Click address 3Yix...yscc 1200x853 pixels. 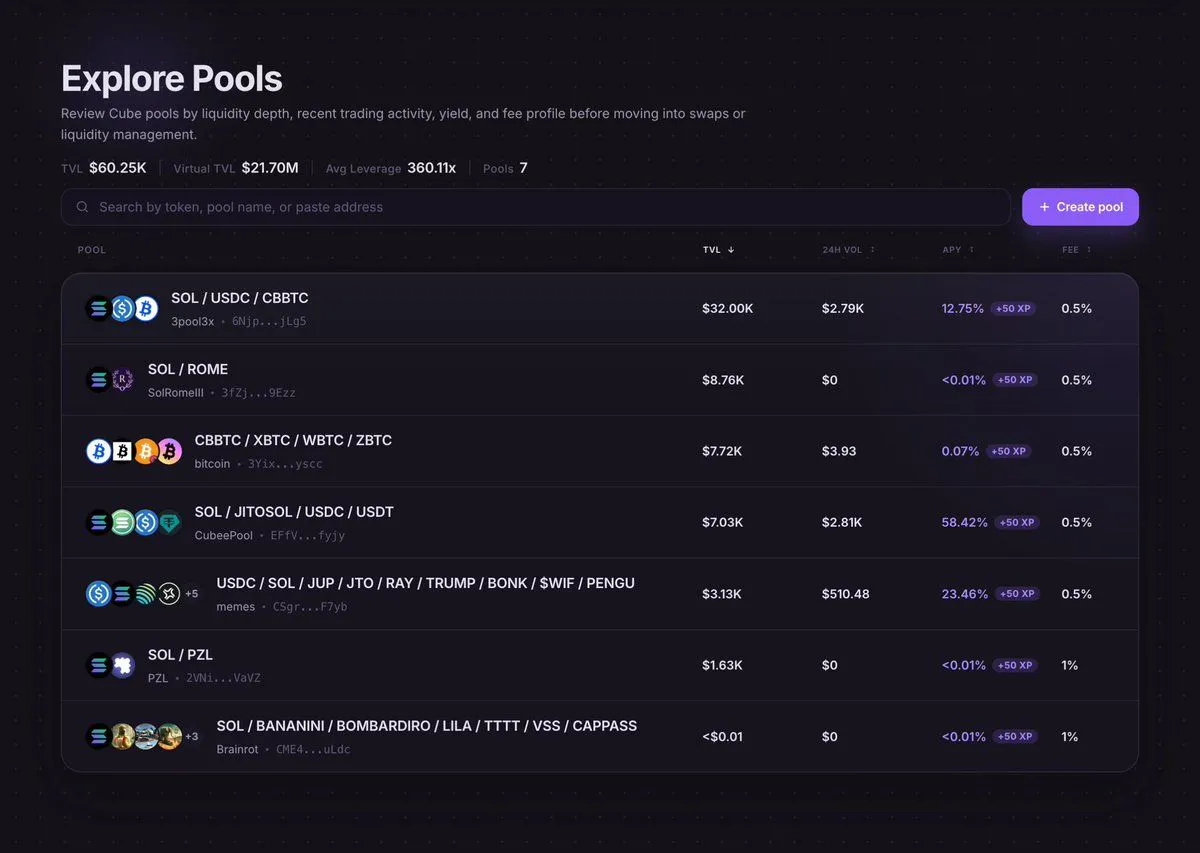[285, 464]
